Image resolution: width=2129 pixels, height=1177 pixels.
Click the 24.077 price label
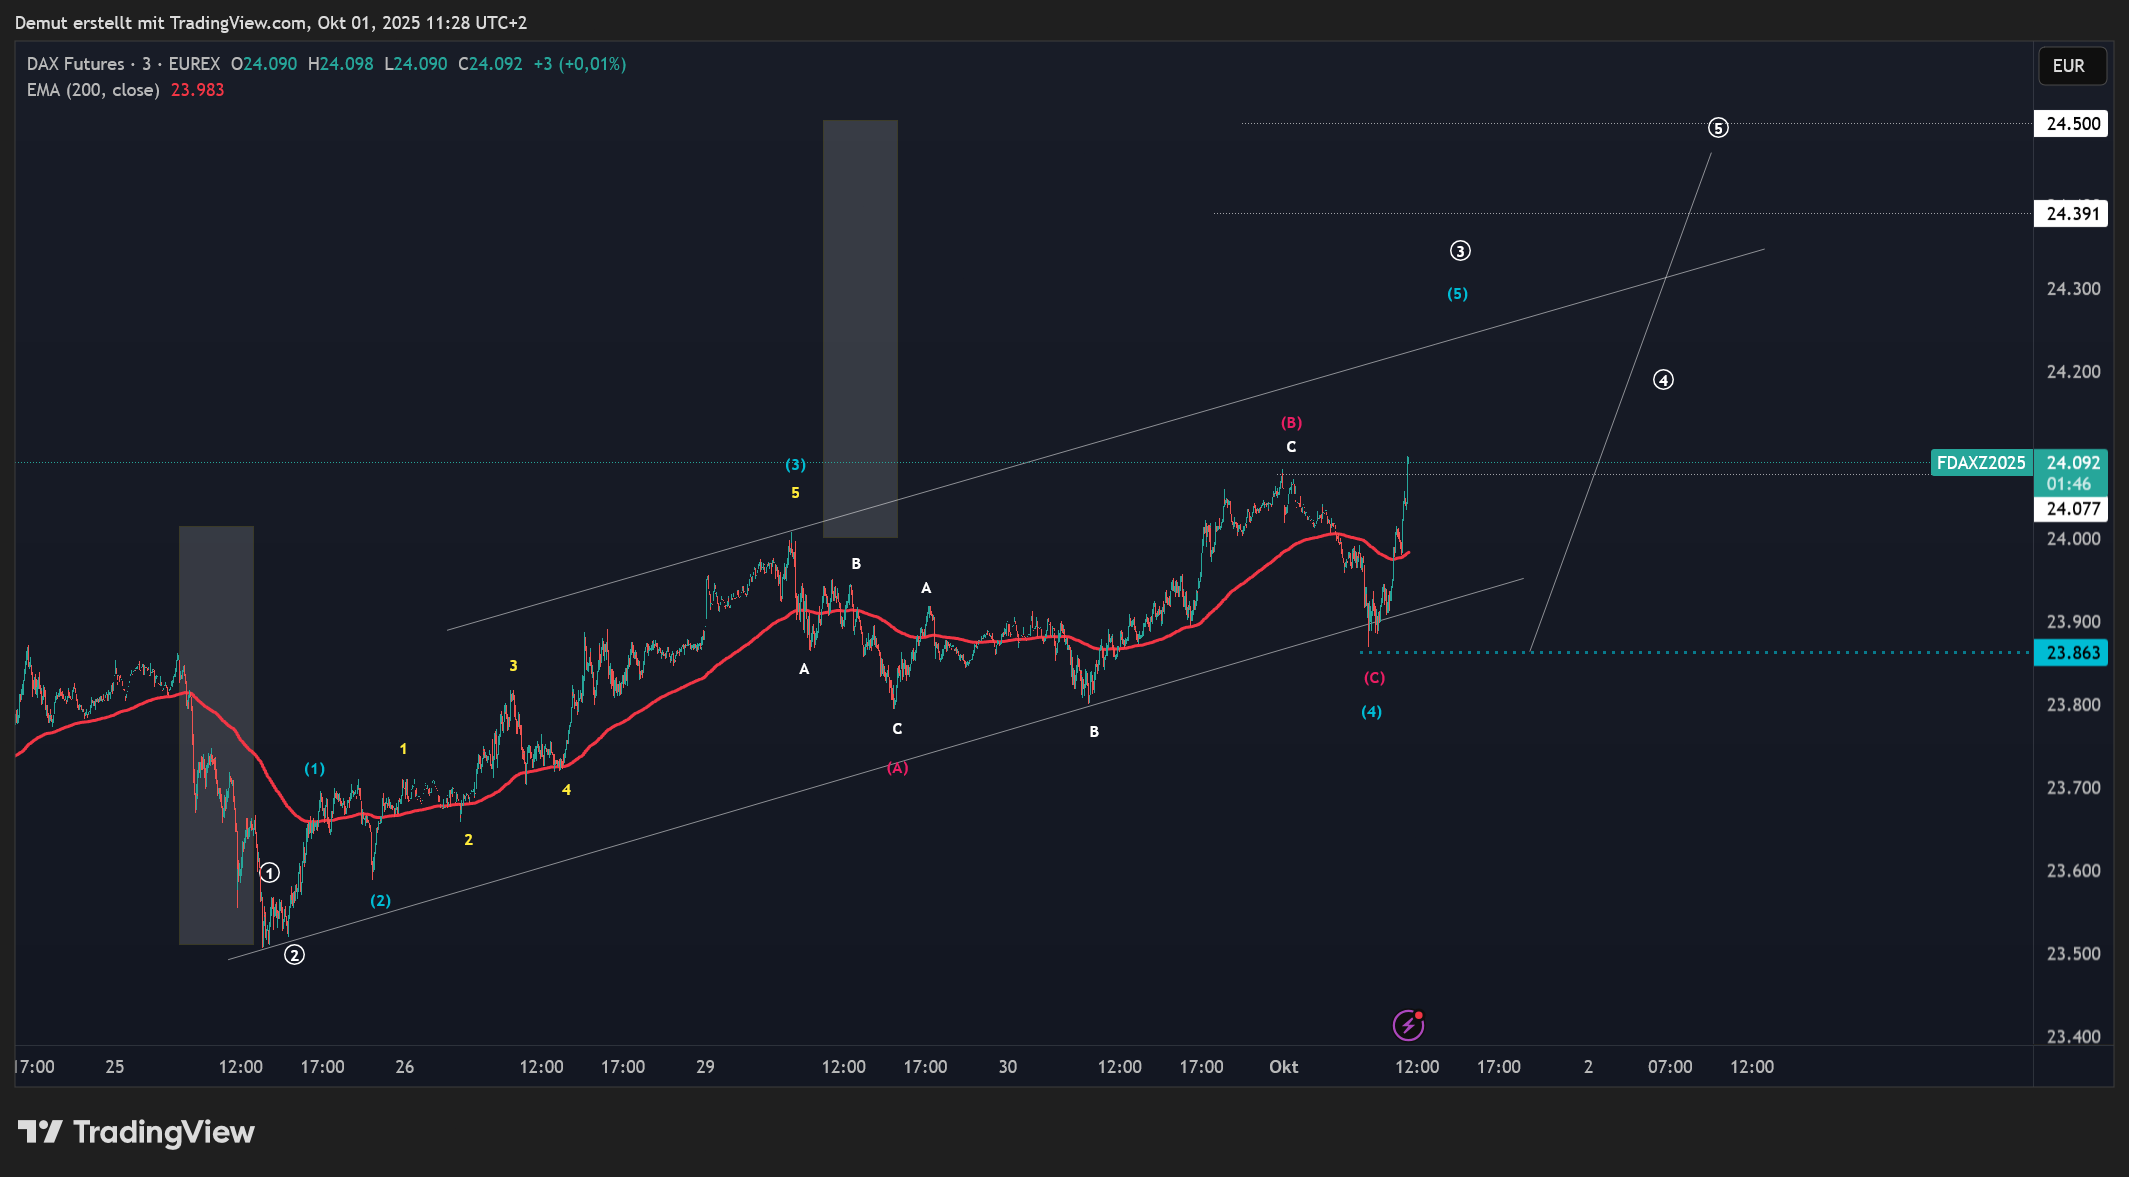2072,509
